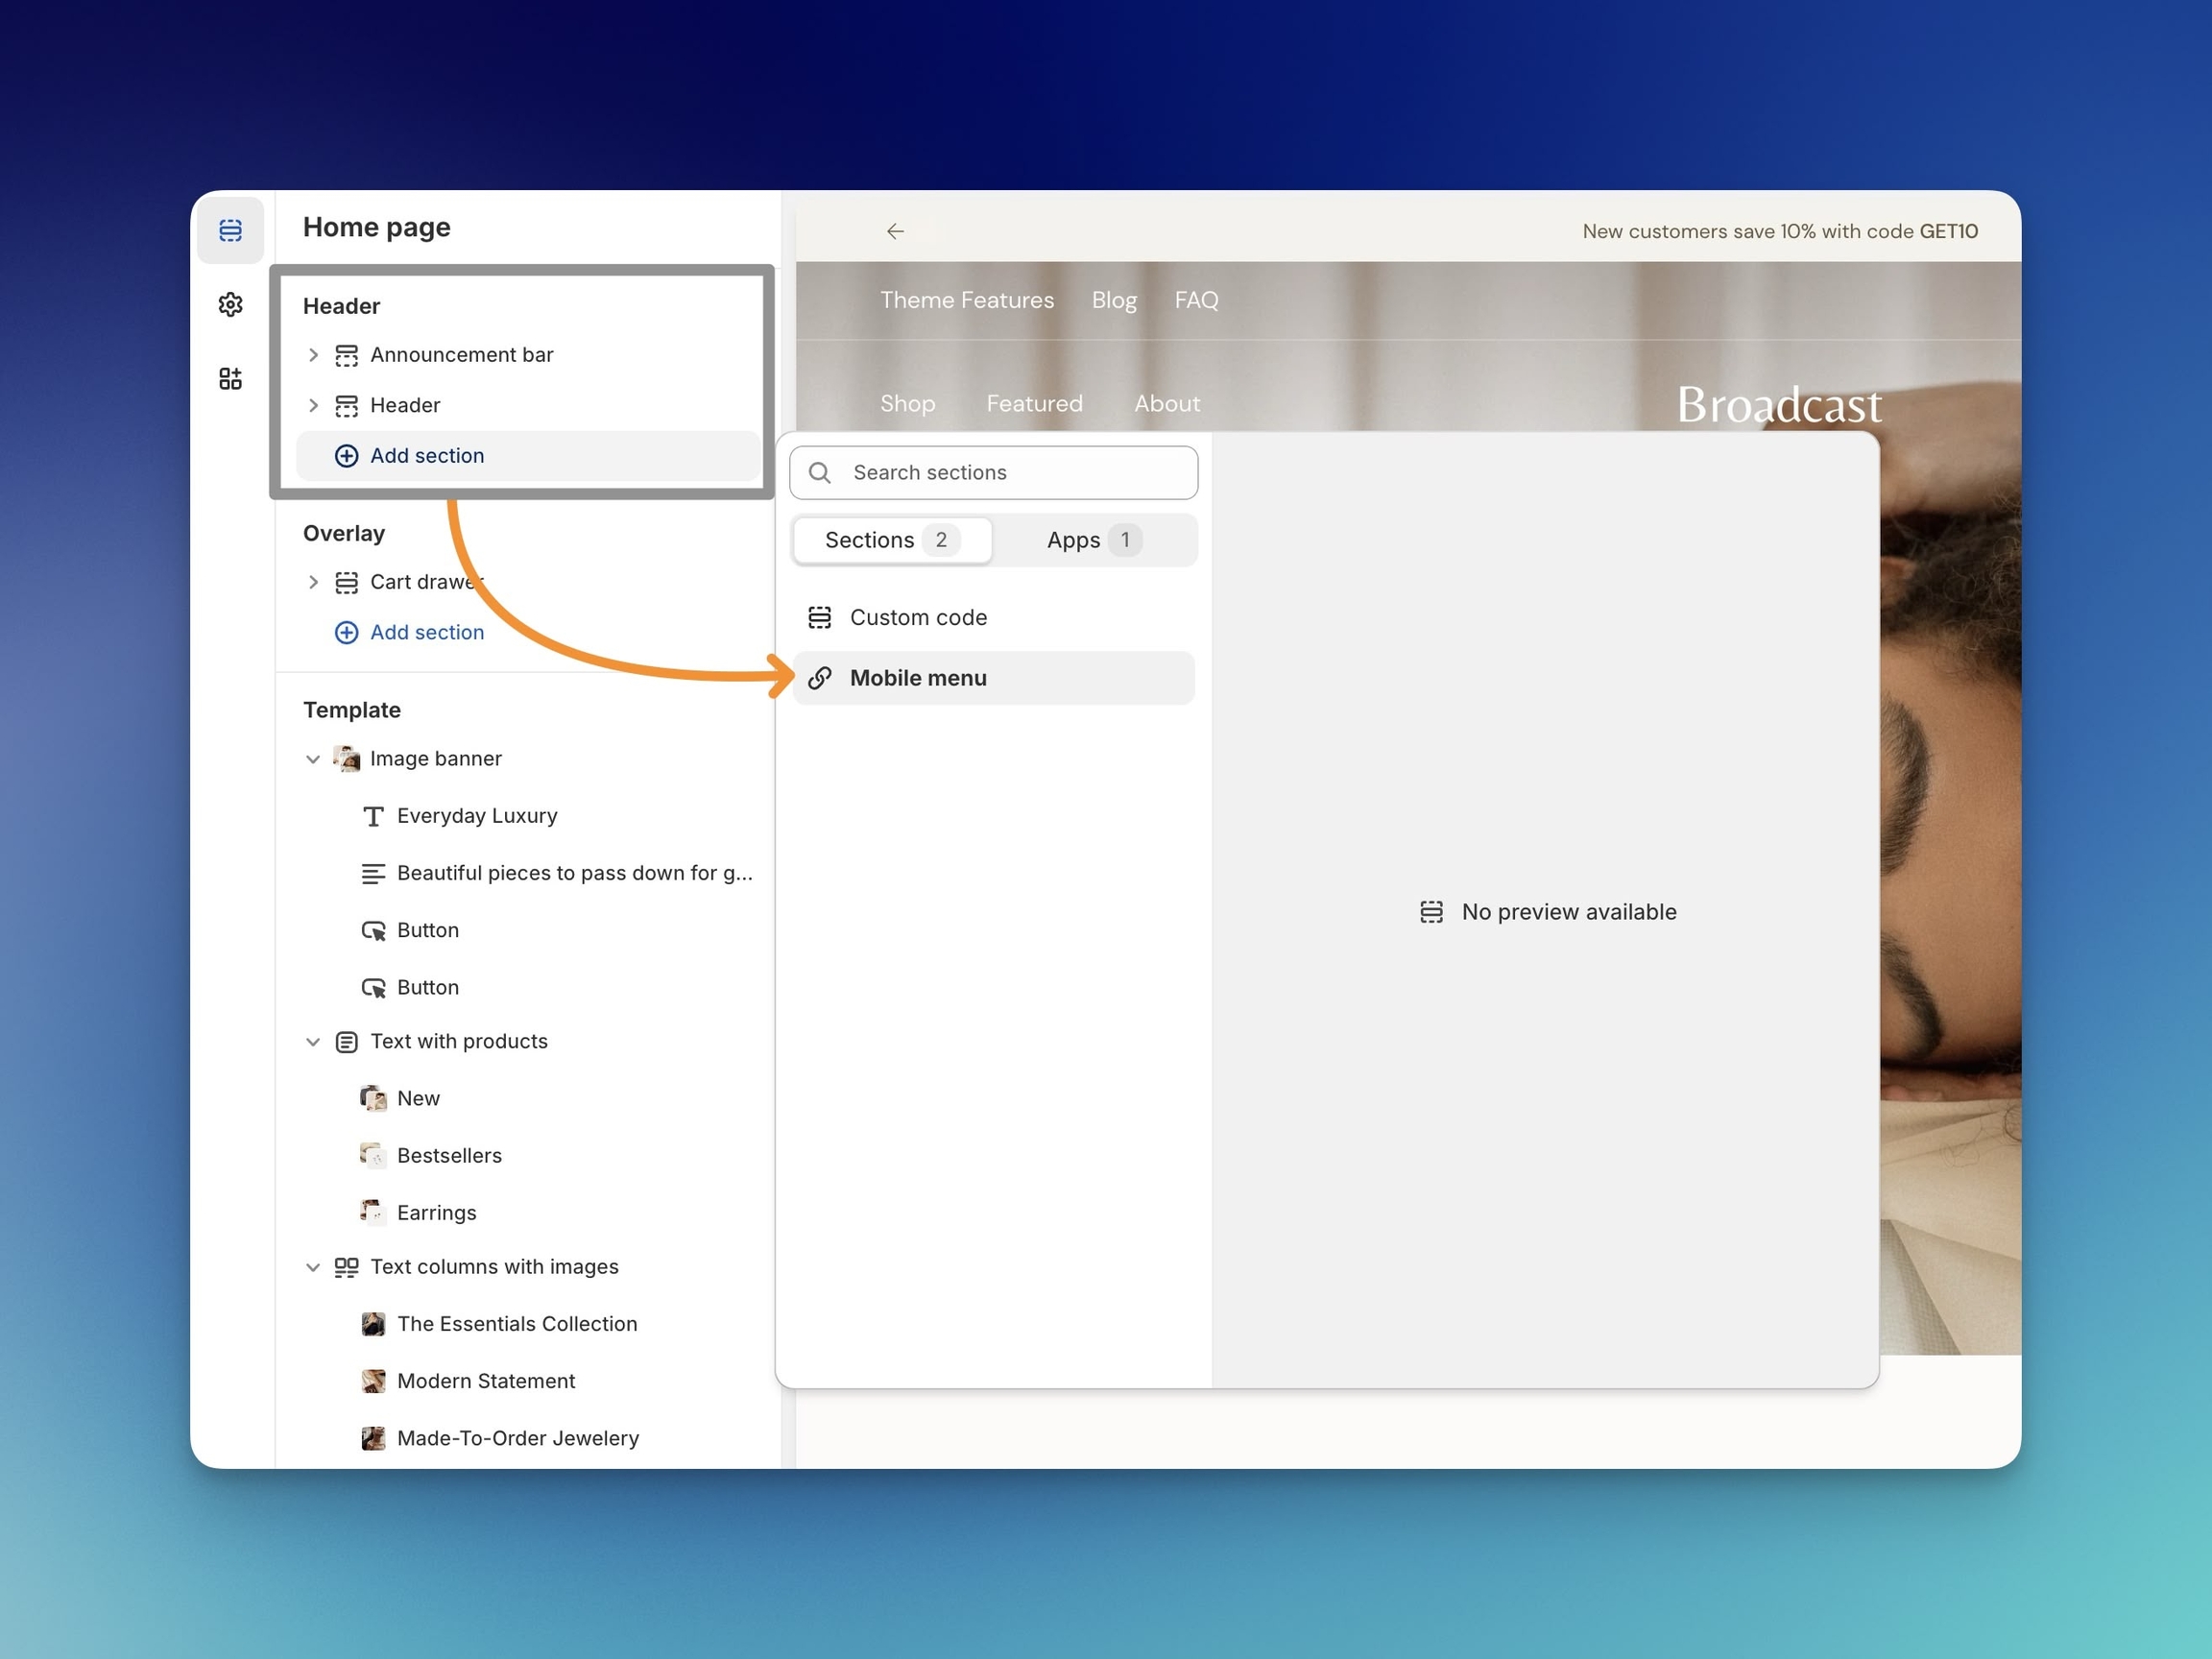Click the back arrow in preview
This screenshot has height=1659, width=2212.
[895, 231]
